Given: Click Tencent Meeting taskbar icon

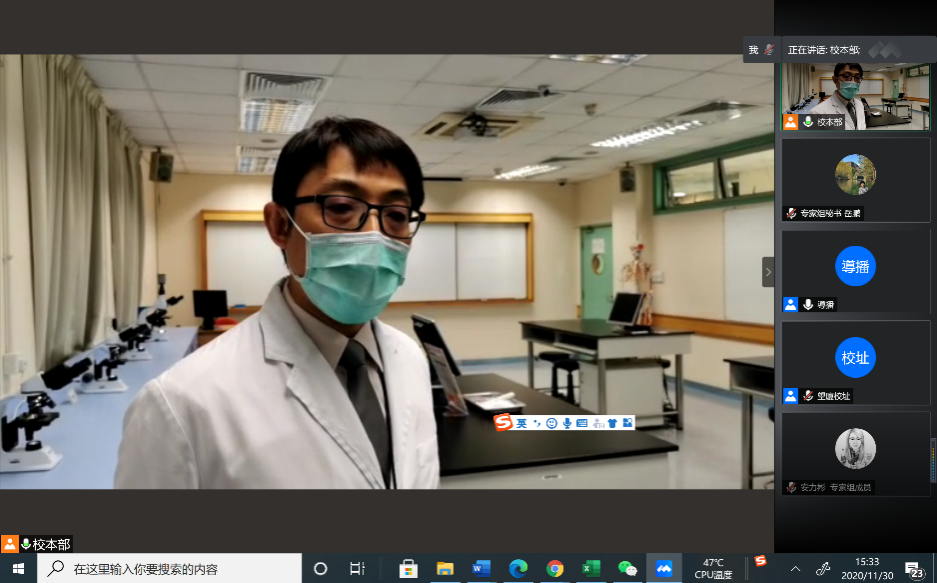Looking at the screenshot, I should (664, 568).
